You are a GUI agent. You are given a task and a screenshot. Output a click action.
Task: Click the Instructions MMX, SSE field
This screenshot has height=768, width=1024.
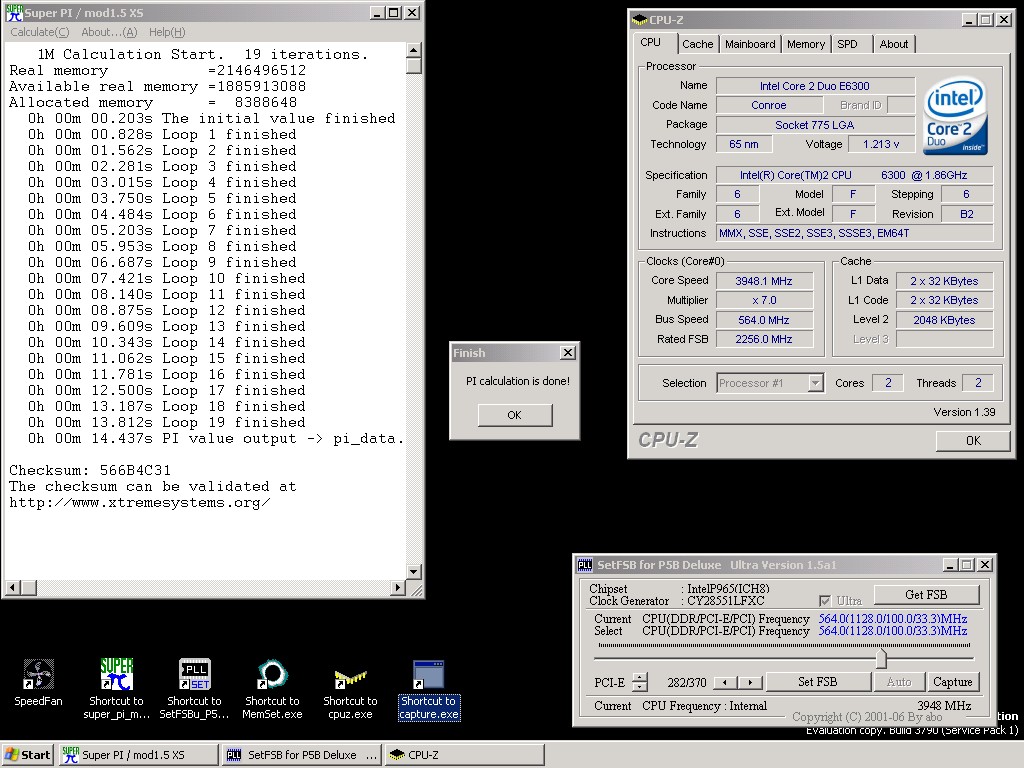[855, 234]
